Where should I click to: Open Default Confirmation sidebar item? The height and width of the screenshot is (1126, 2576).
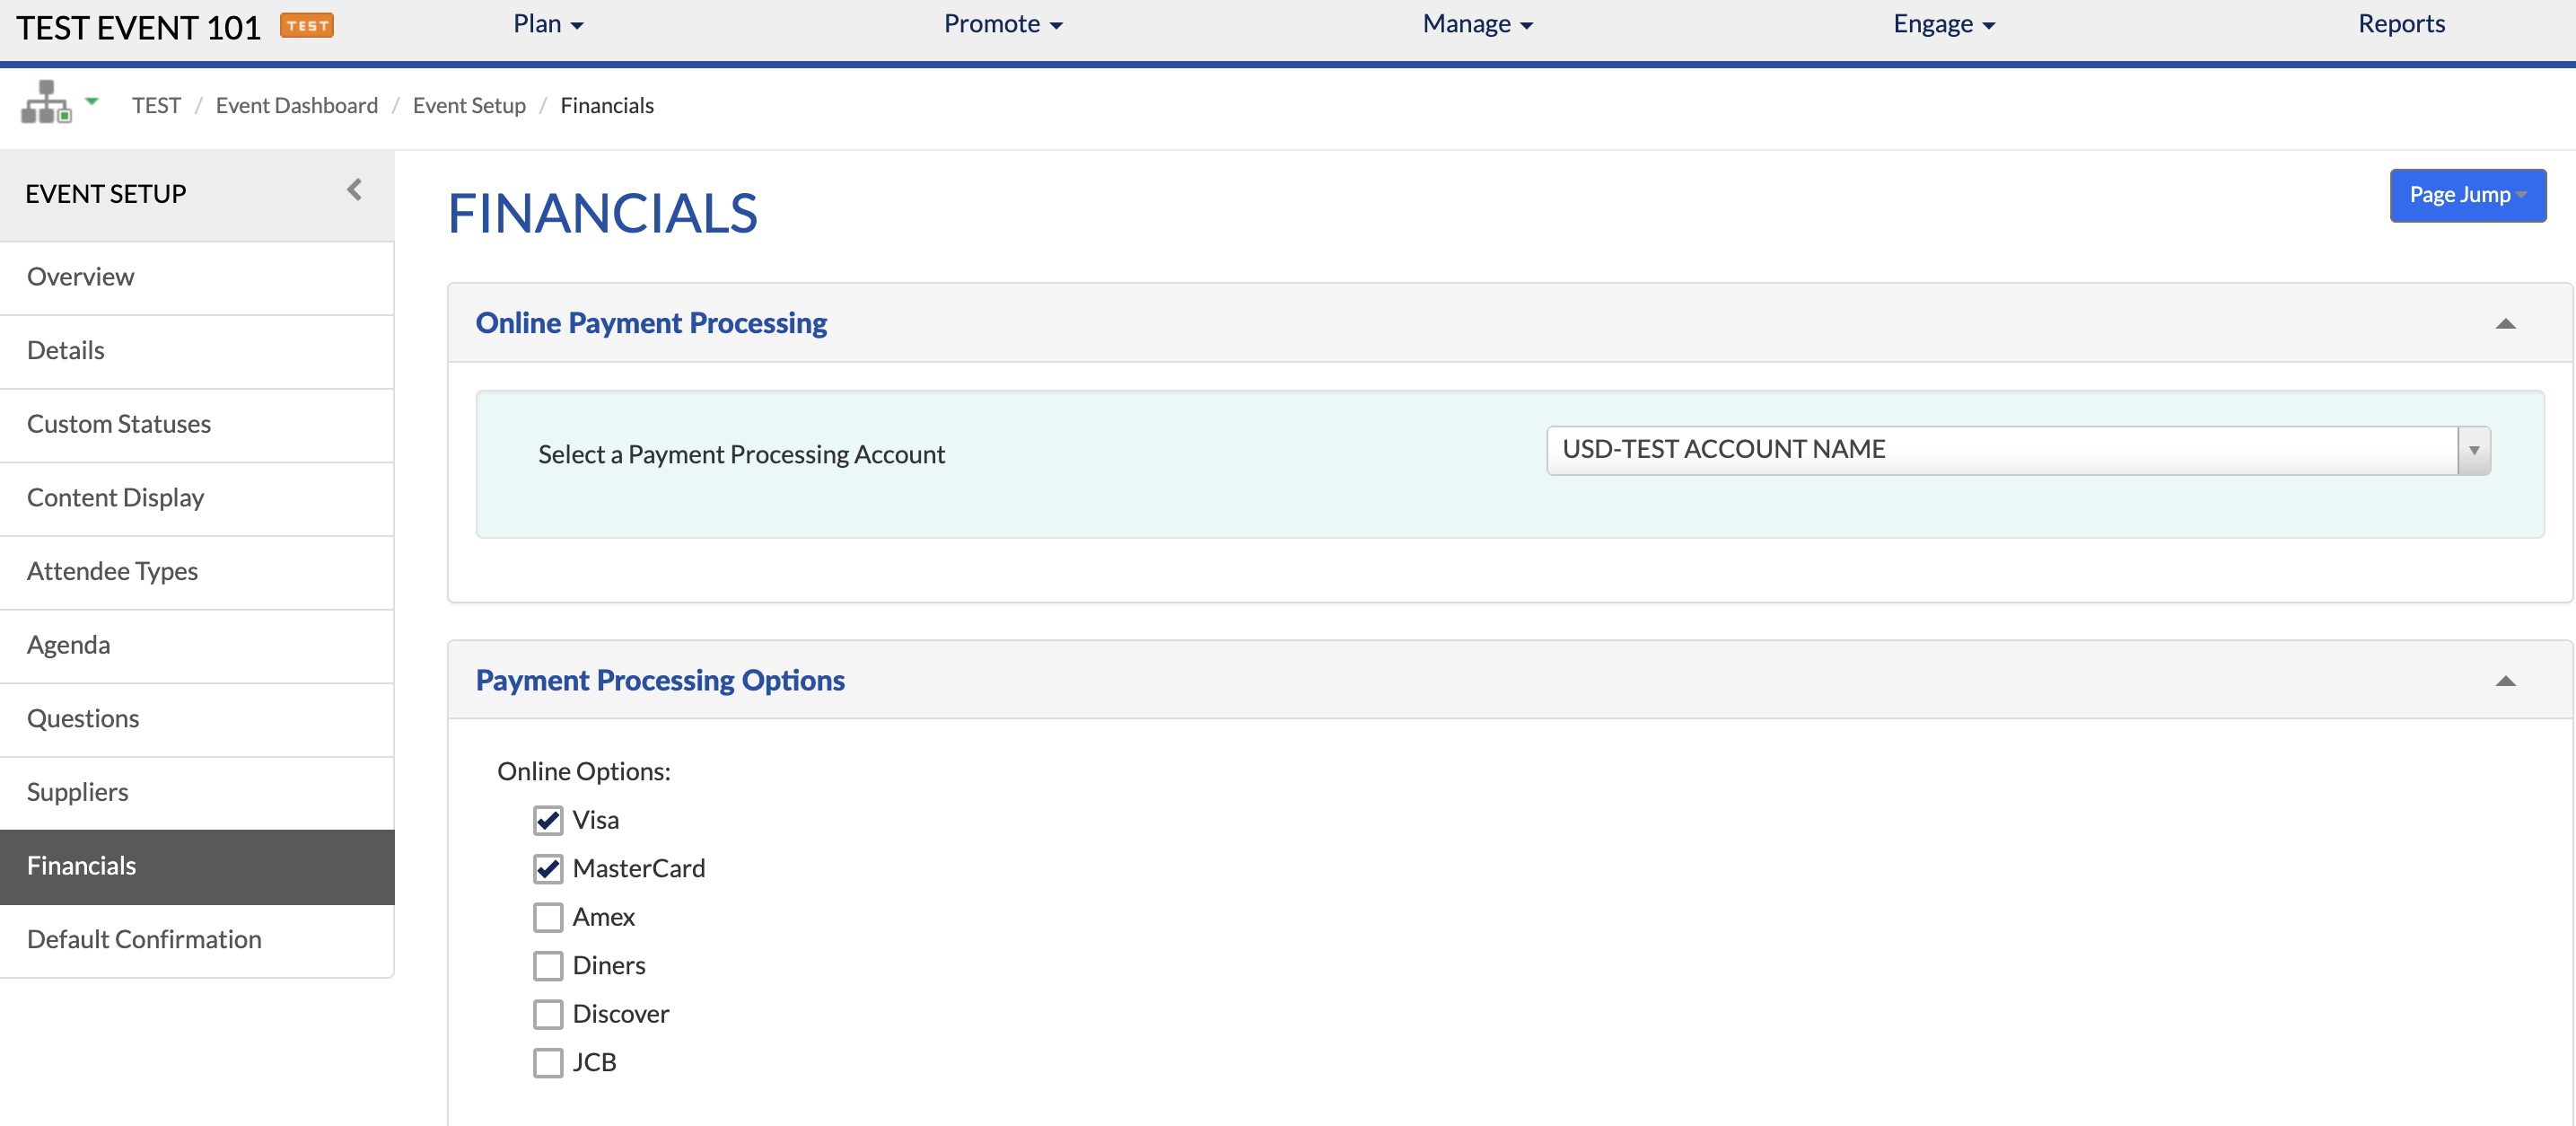[x=197, y=940]
